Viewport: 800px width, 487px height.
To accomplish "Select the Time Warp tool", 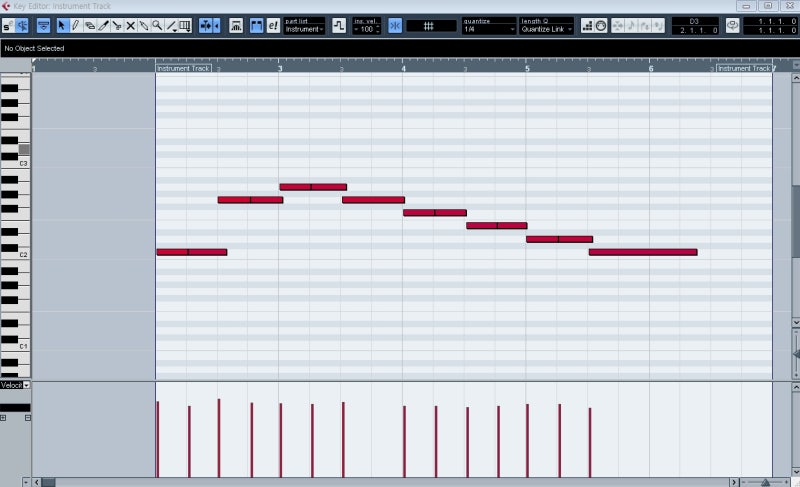I will tap(185, 25).
